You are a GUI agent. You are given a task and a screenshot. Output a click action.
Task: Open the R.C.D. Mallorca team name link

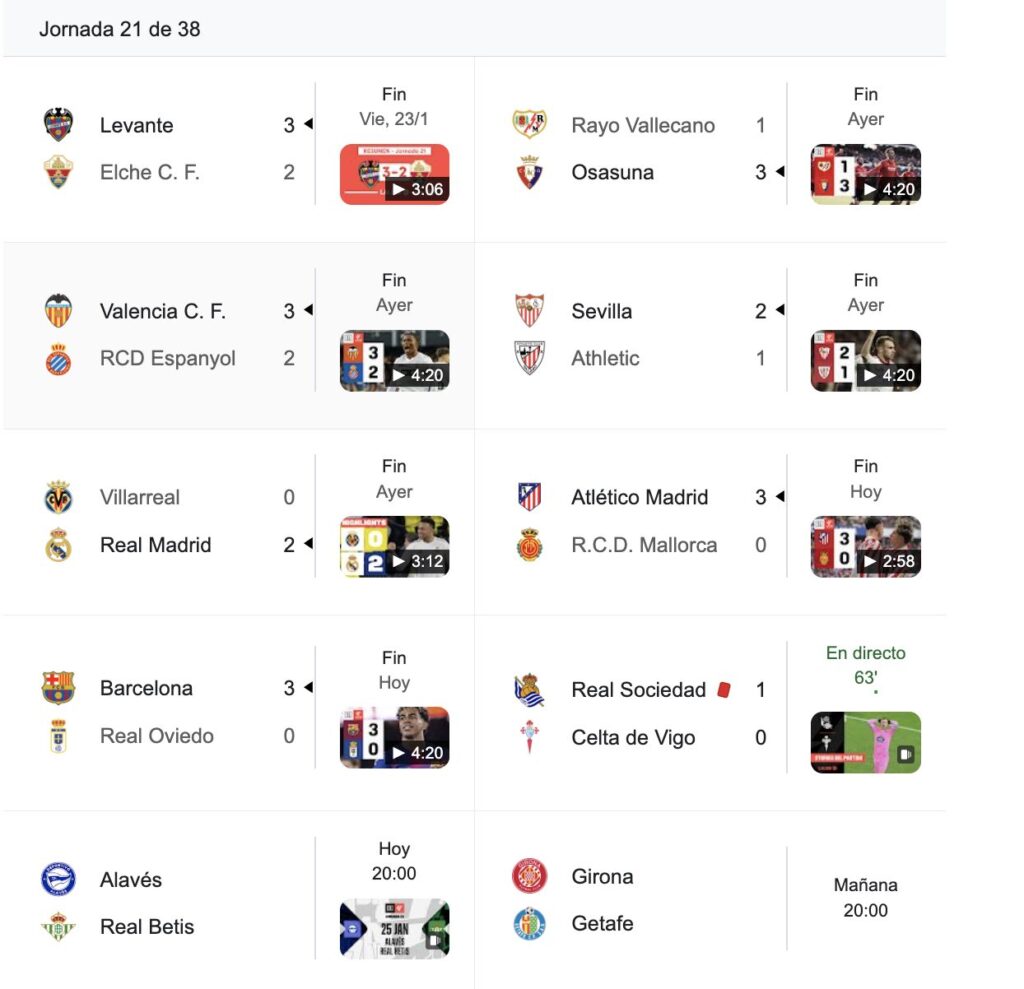(644, 545)
